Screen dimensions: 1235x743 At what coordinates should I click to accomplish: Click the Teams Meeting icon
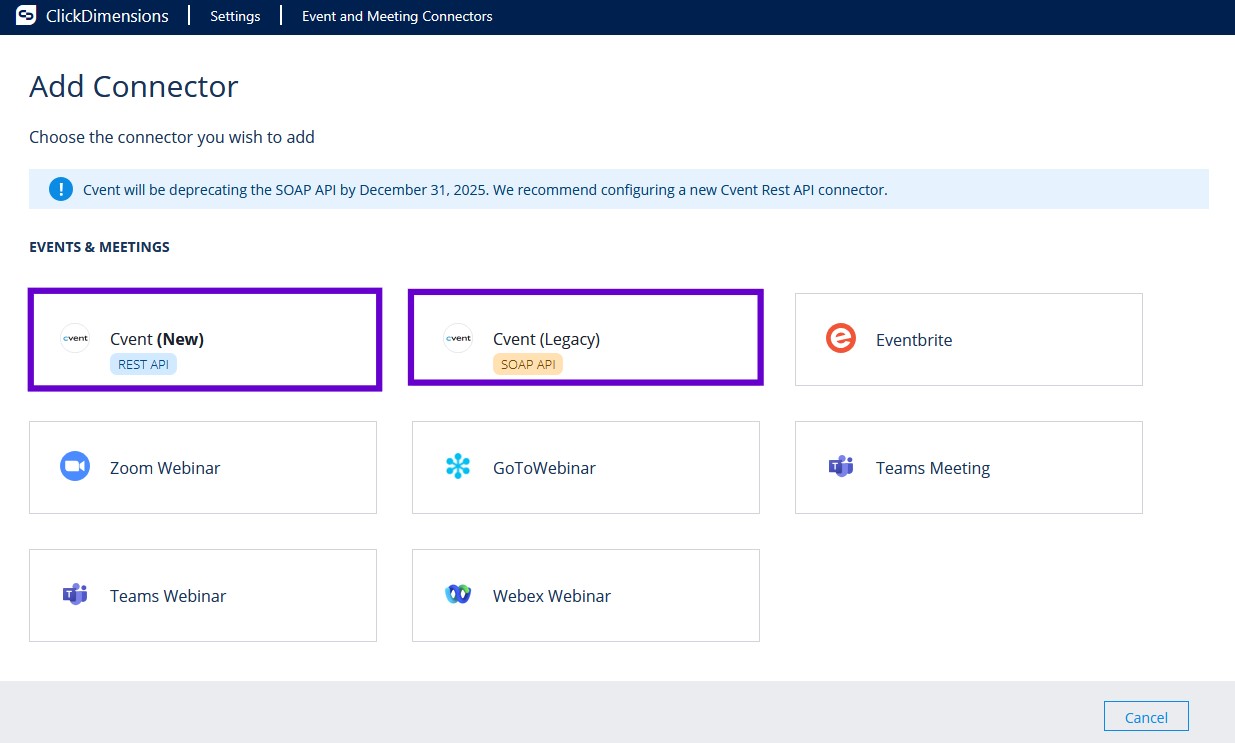point(841,467)
